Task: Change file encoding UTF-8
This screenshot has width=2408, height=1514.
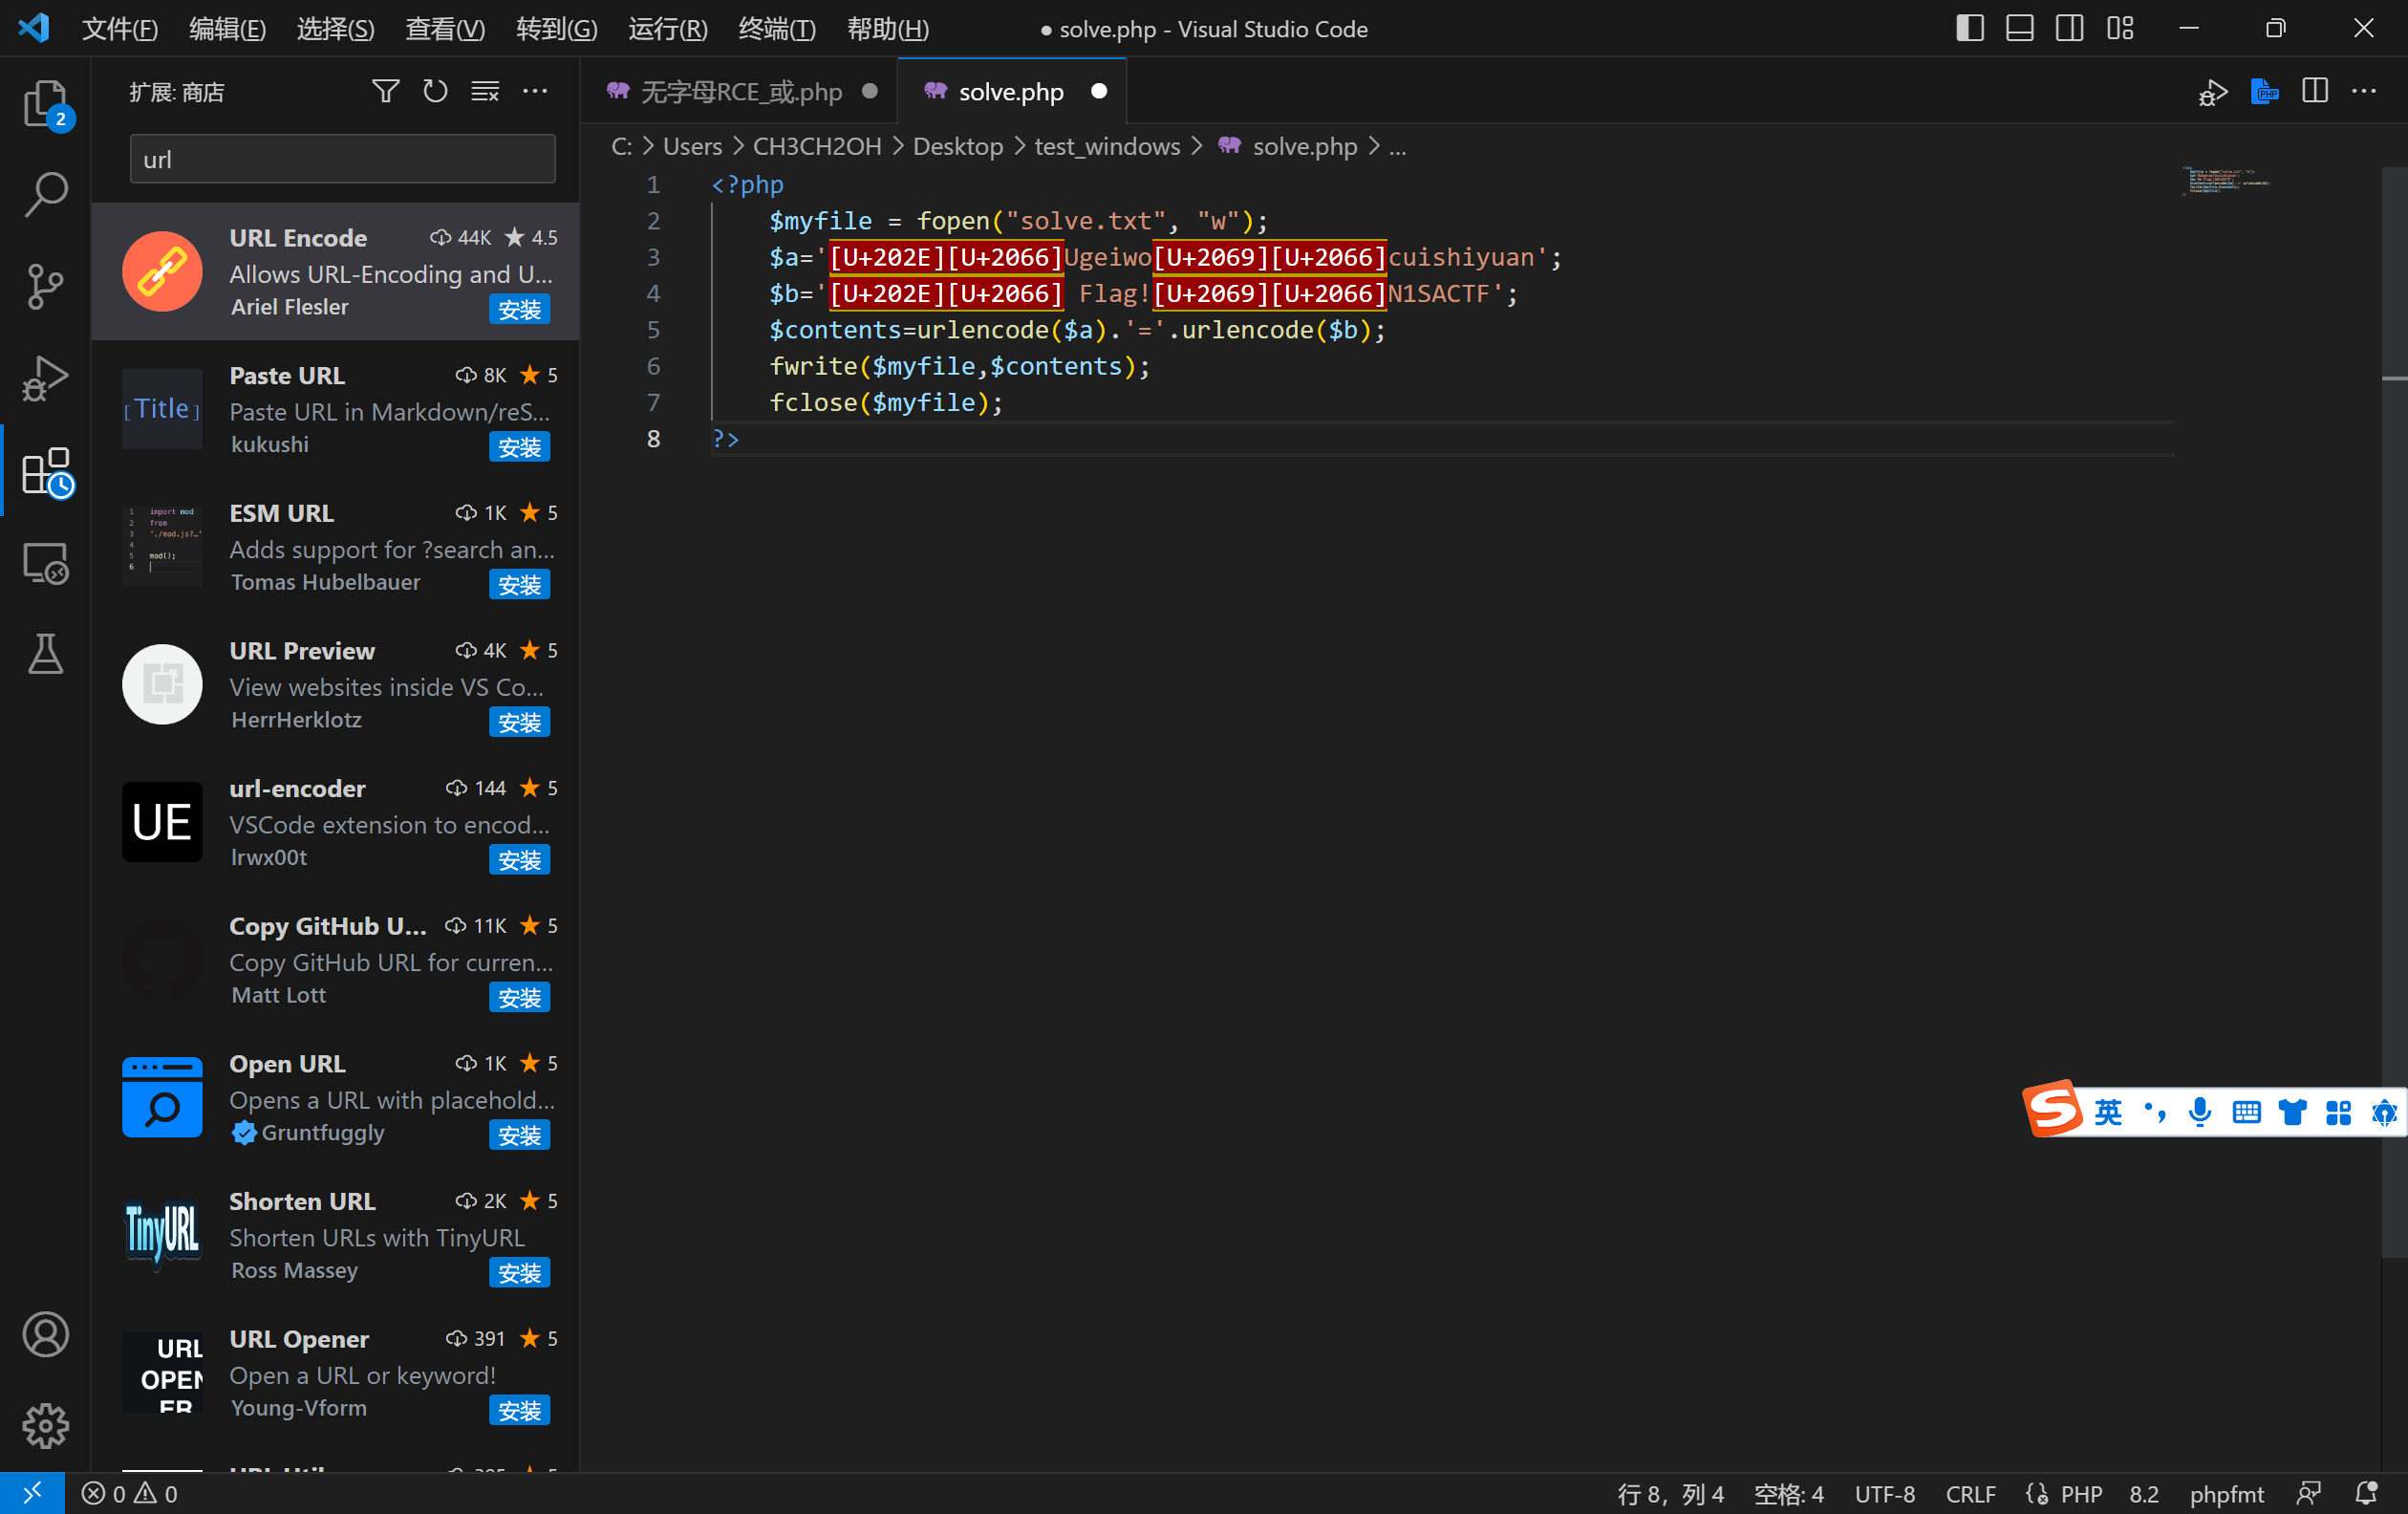Action: [x=1885, y=1494]
